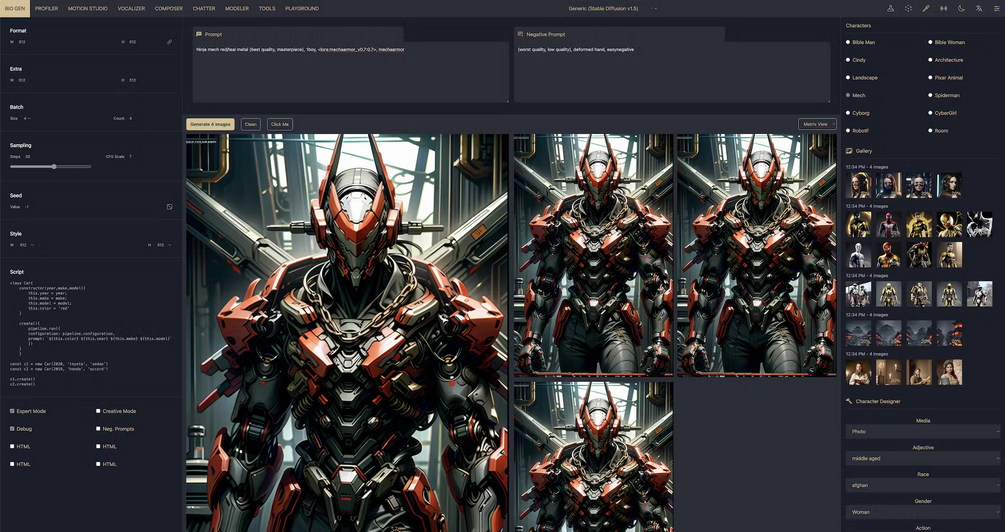Click the broadcast signal icon in top bar
The width and height of the screenshot is (1005, 532).
[943, 8]
